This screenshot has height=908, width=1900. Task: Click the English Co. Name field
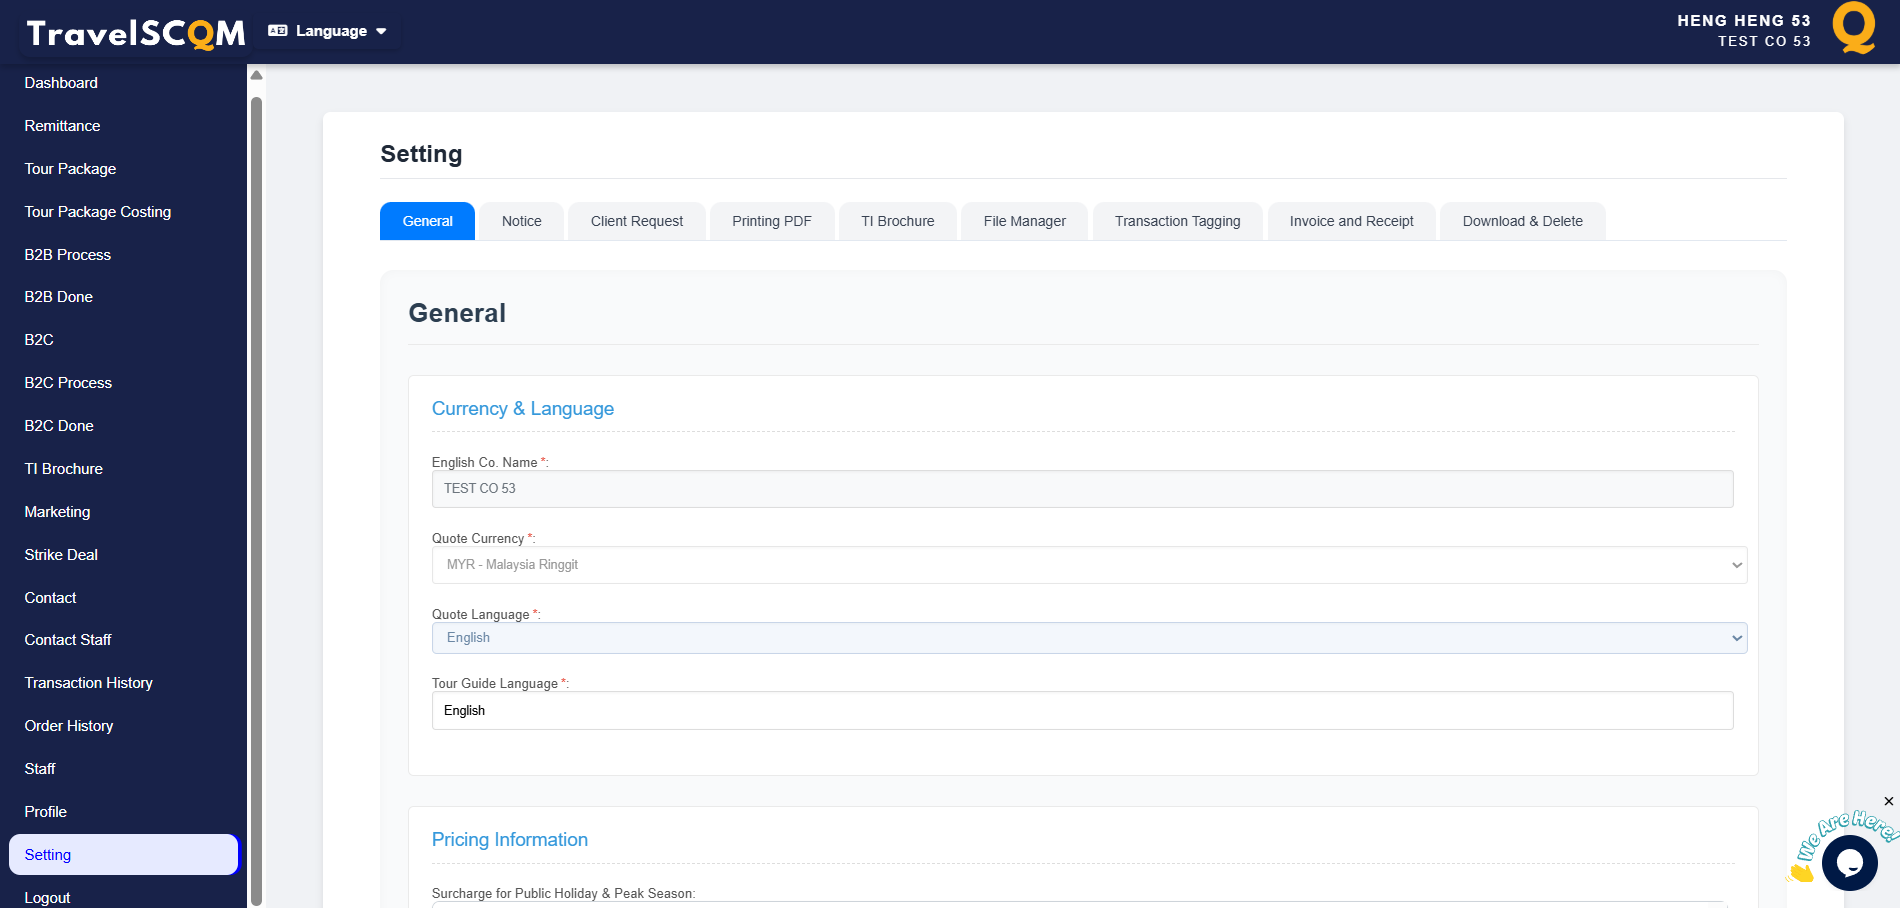(1082, 489)
